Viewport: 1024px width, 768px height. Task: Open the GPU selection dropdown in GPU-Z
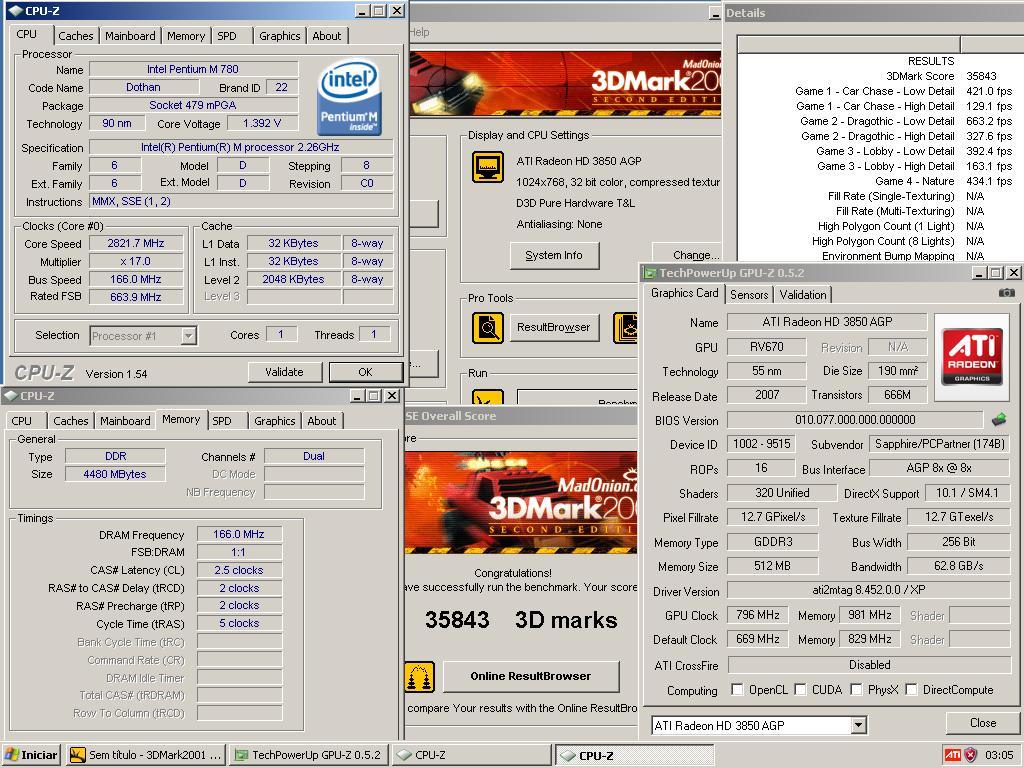pos(858,725)
